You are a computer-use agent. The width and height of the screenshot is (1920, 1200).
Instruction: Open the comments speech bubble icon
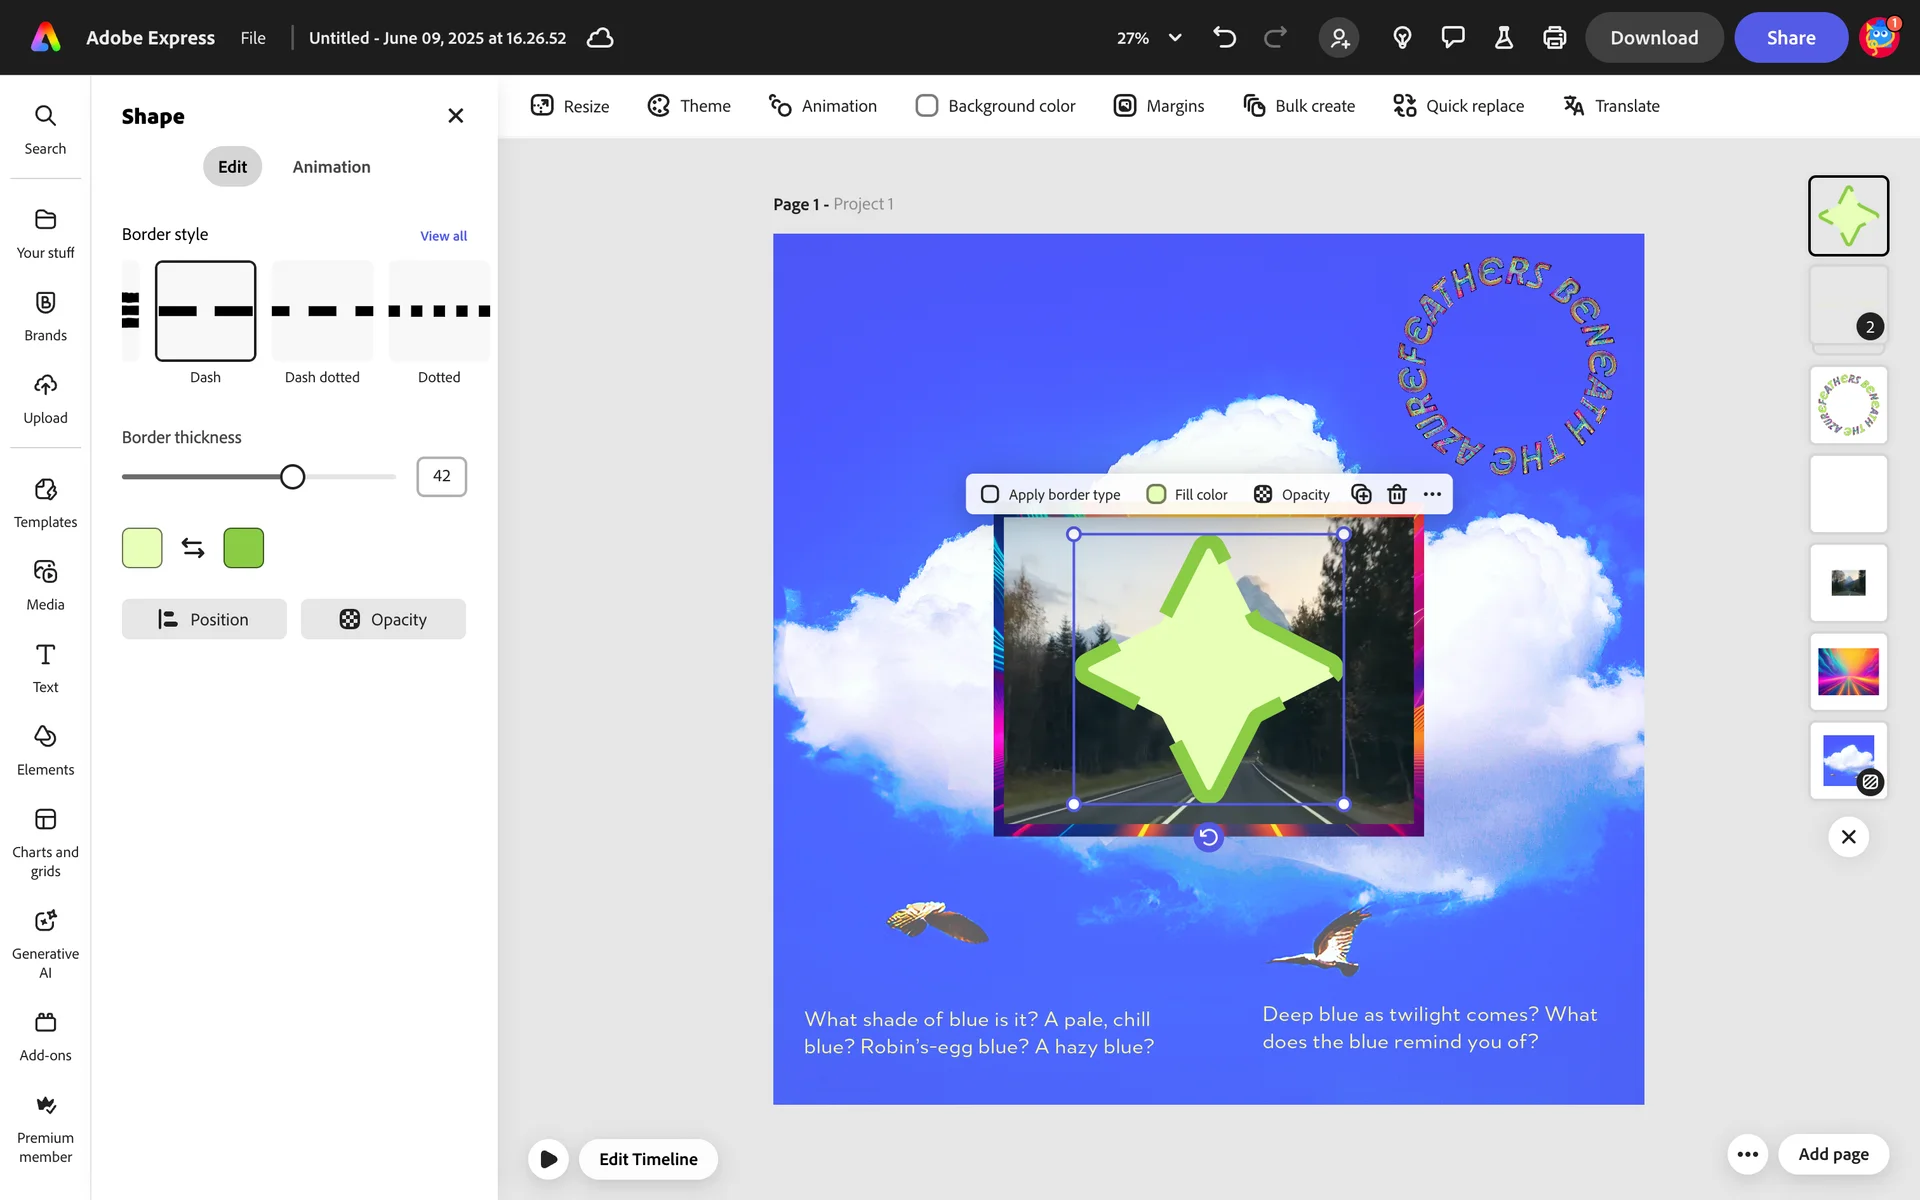(1453, 38)
